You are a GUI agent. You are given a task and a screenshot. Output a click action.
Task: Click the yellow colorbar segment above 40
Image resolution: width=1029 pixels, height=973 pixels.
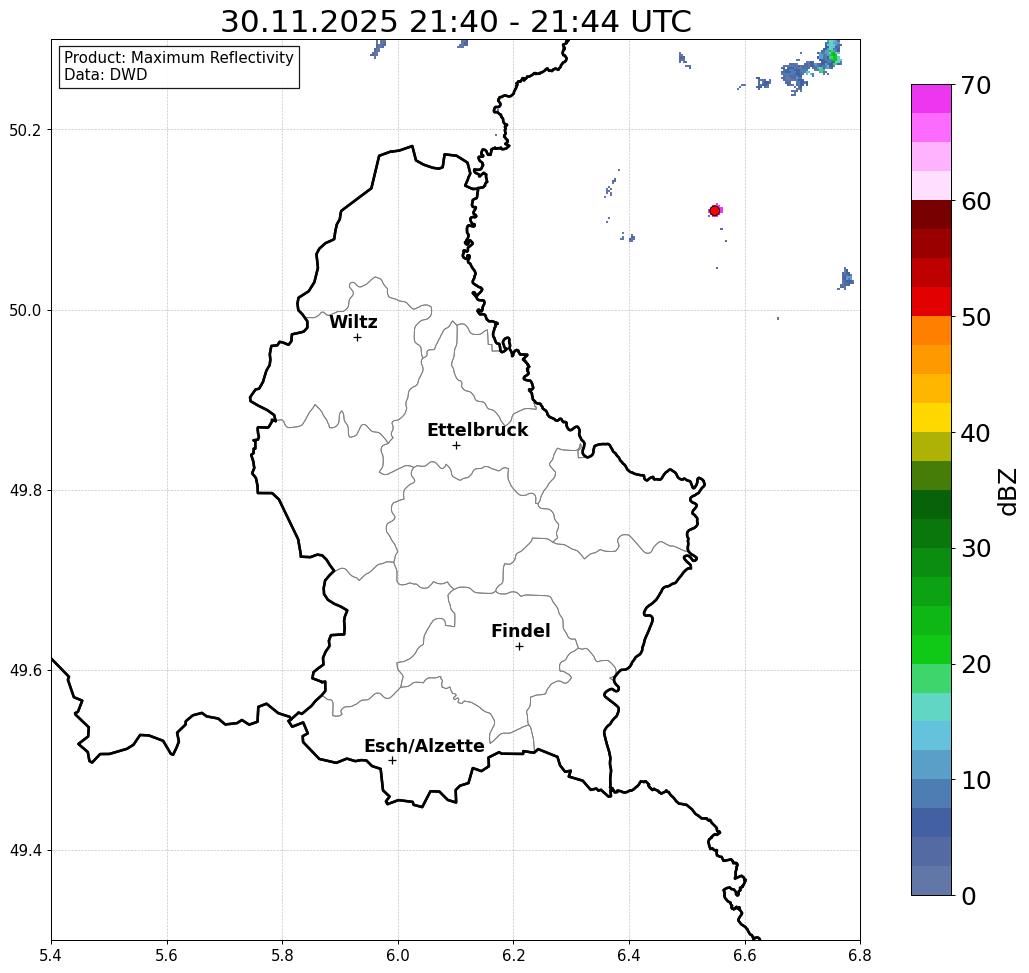tap(931, 417)
